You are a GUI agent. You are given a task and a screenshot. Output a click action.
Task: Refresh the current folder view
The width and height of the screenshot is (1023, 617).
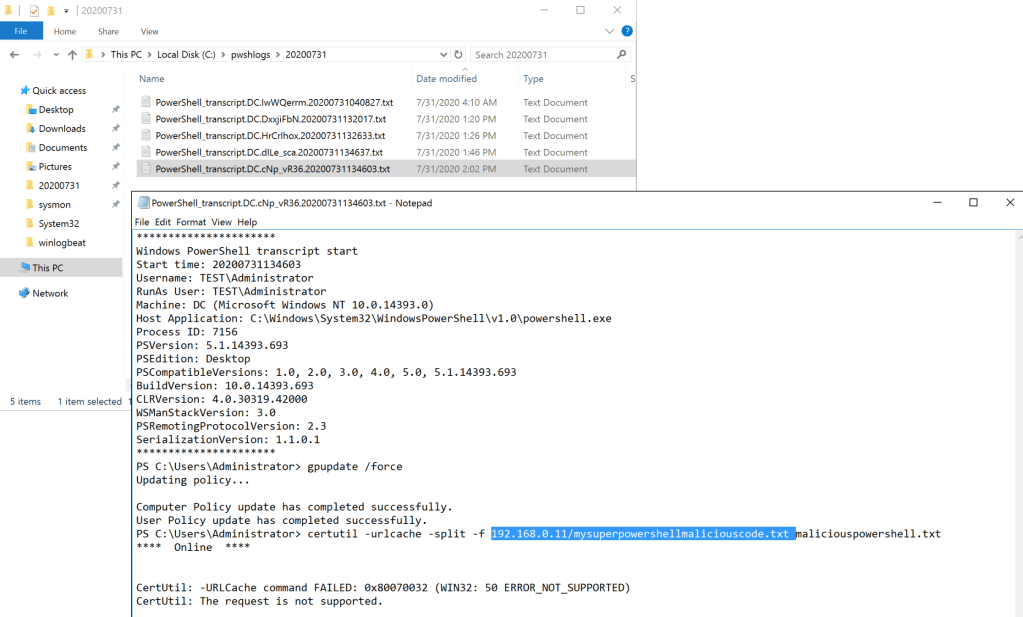pyautogui.click(x=459, y=55)
